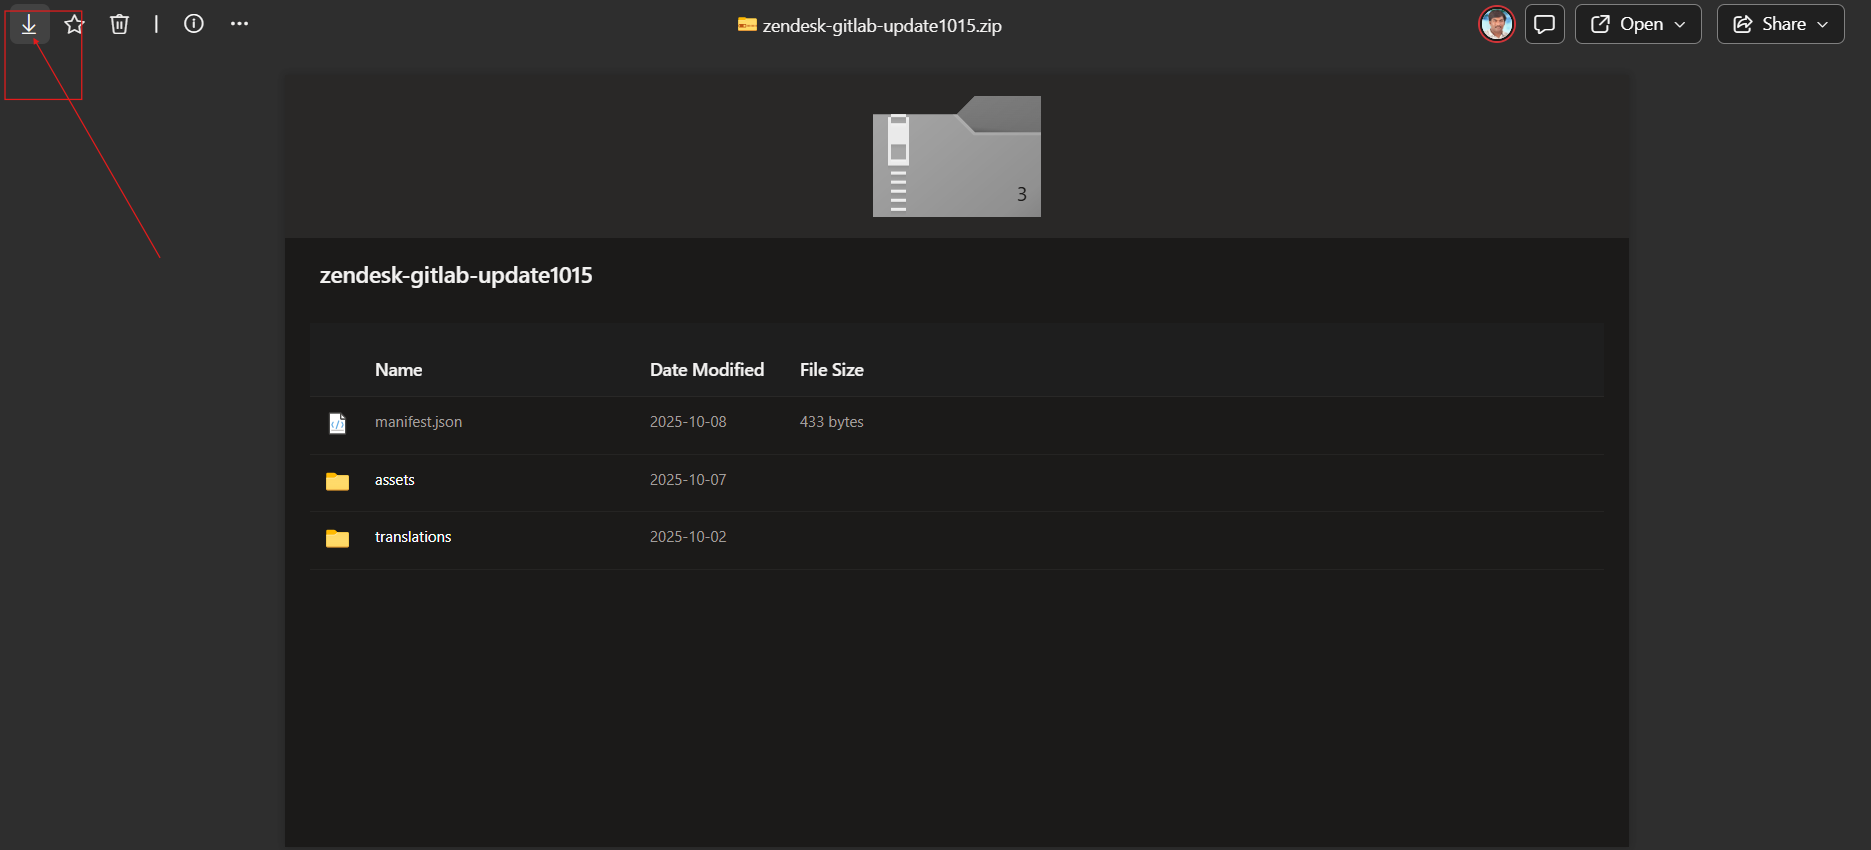The image size is (1871, 850).
Task: Sort by File Size column header
Action: tap(832, 370)
